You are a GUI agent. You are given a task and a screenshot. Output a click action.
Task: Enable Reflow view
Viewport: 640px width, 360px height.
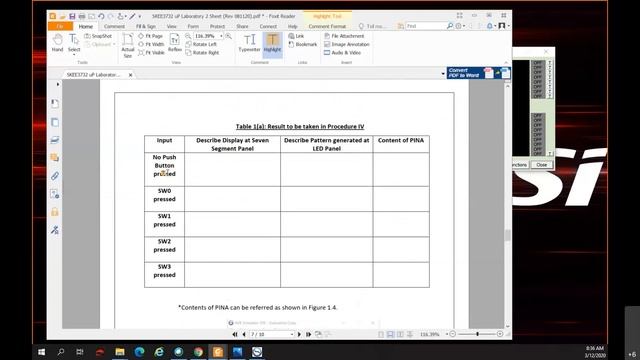[175, 43]
